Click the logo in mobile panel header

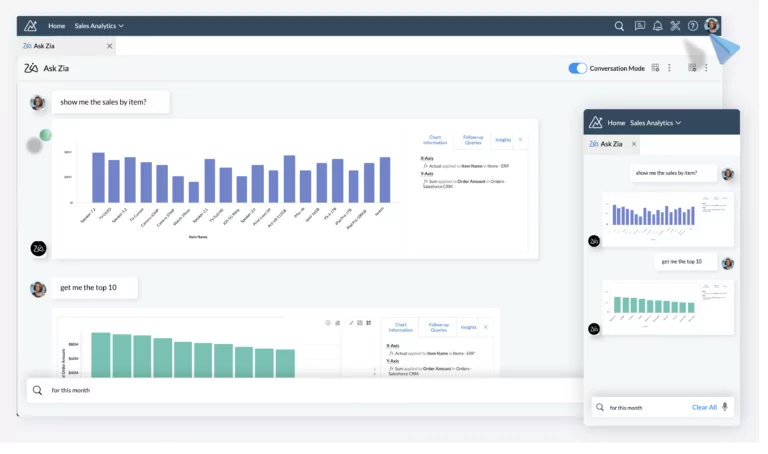click(596, 122)
